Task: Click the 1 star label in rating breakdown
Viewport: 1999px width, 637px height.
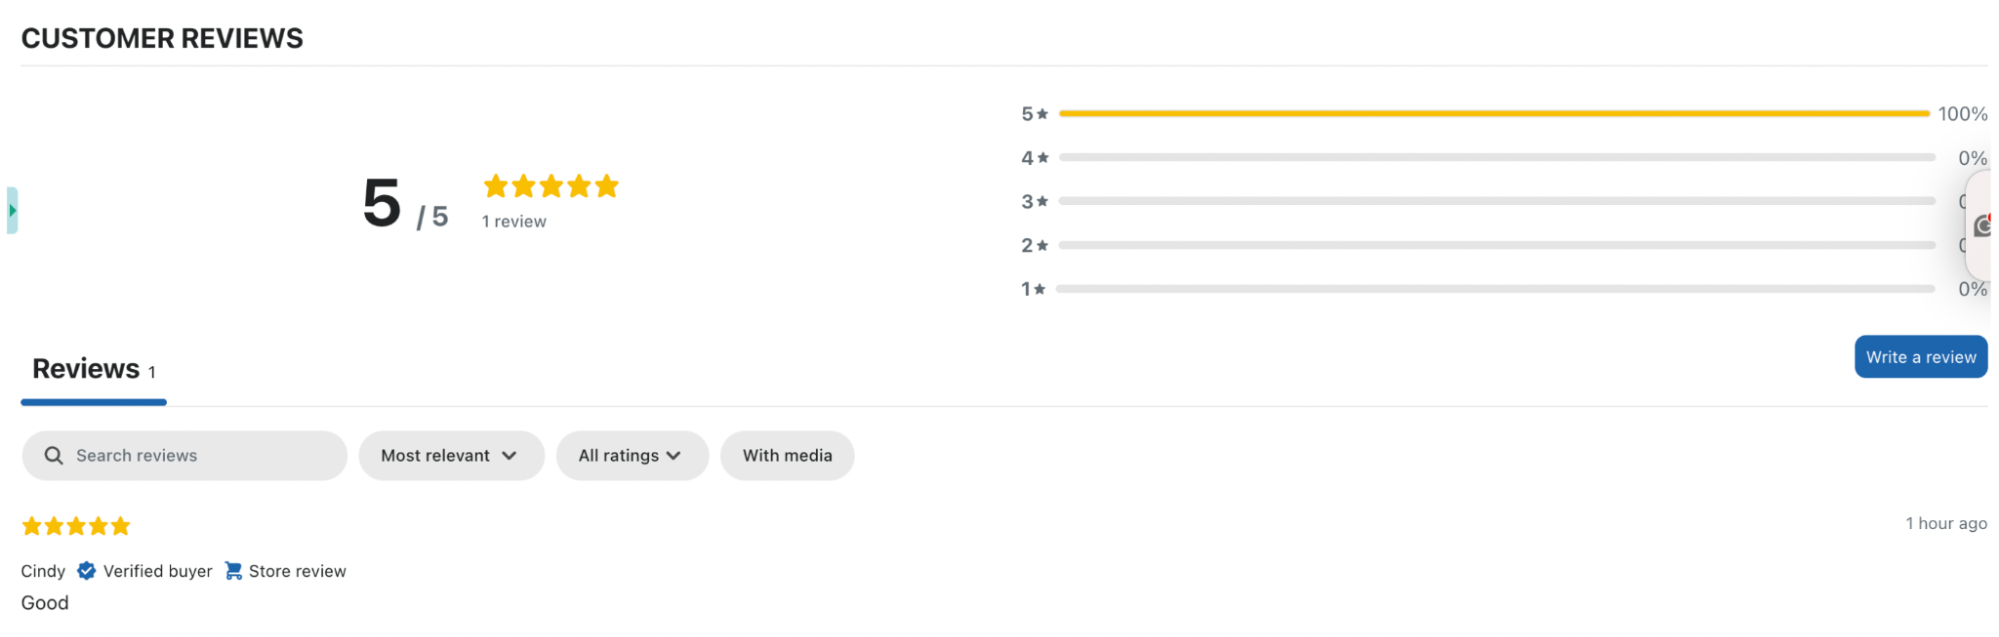Action: [x=1033, y=289]
